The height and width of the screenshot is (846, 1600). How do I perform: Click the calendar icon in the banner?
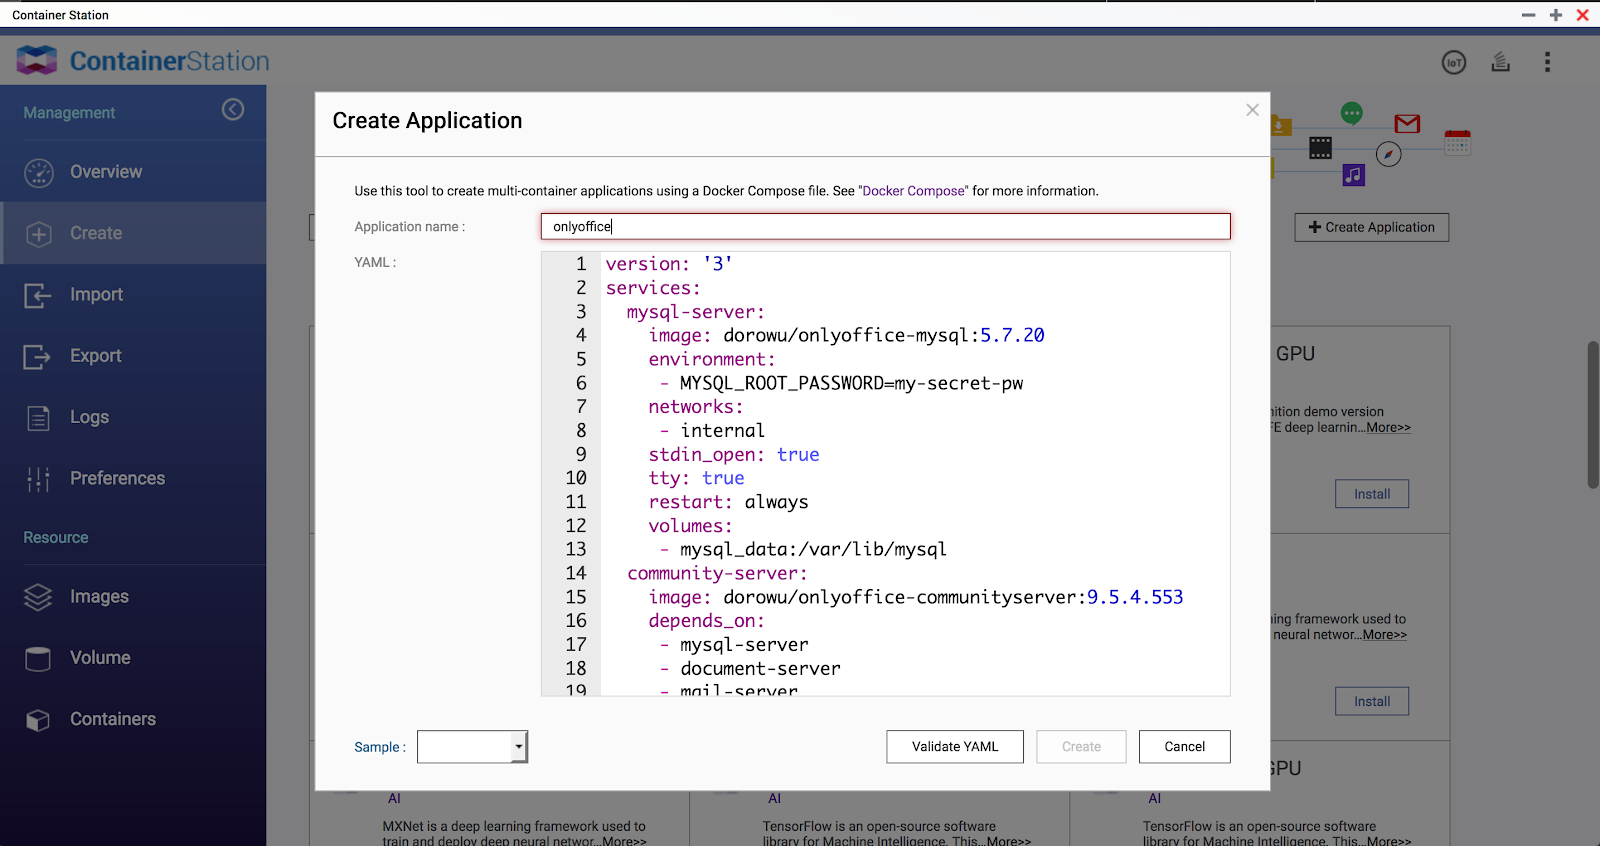(x=1458, y=142)
